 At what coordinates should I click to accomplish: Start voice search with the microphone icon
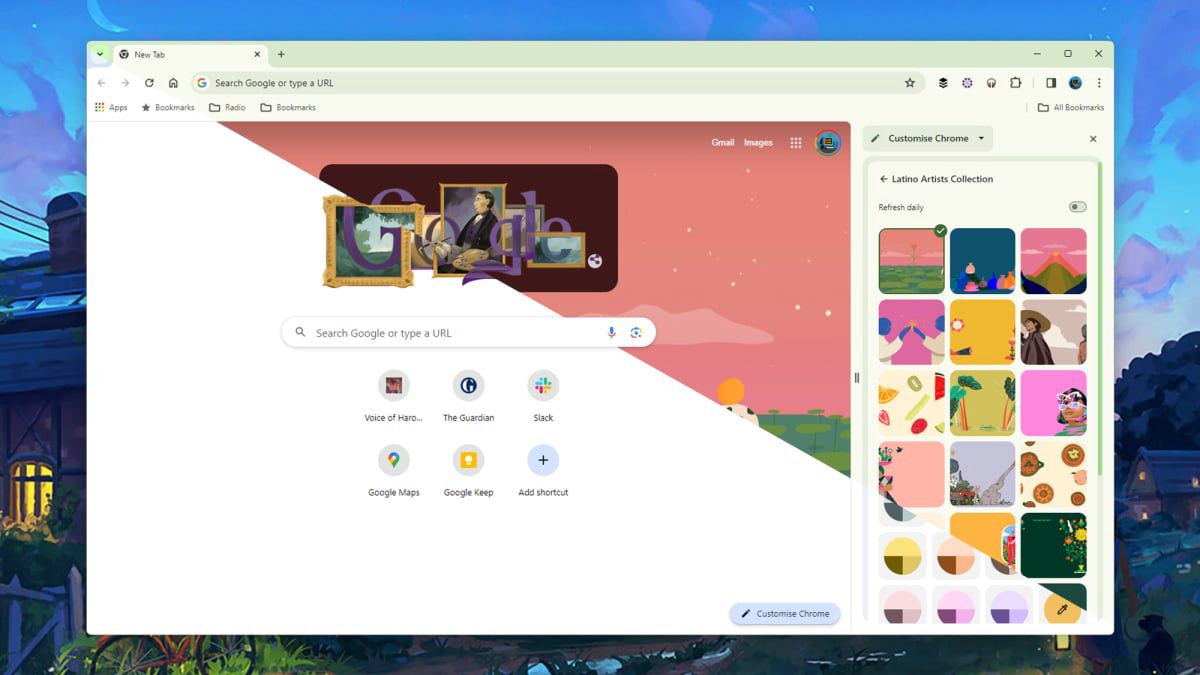(x=611, y=333)
